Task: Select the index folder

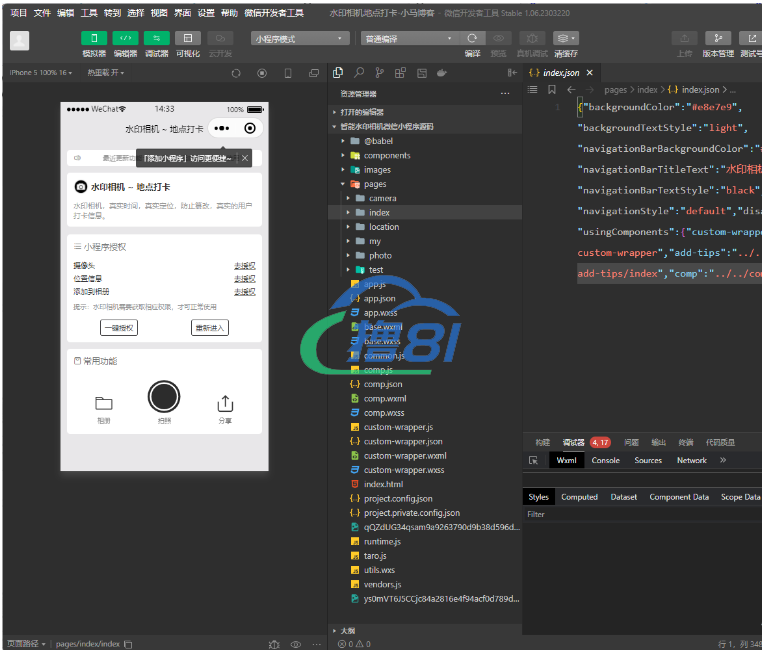Action: 425,212
